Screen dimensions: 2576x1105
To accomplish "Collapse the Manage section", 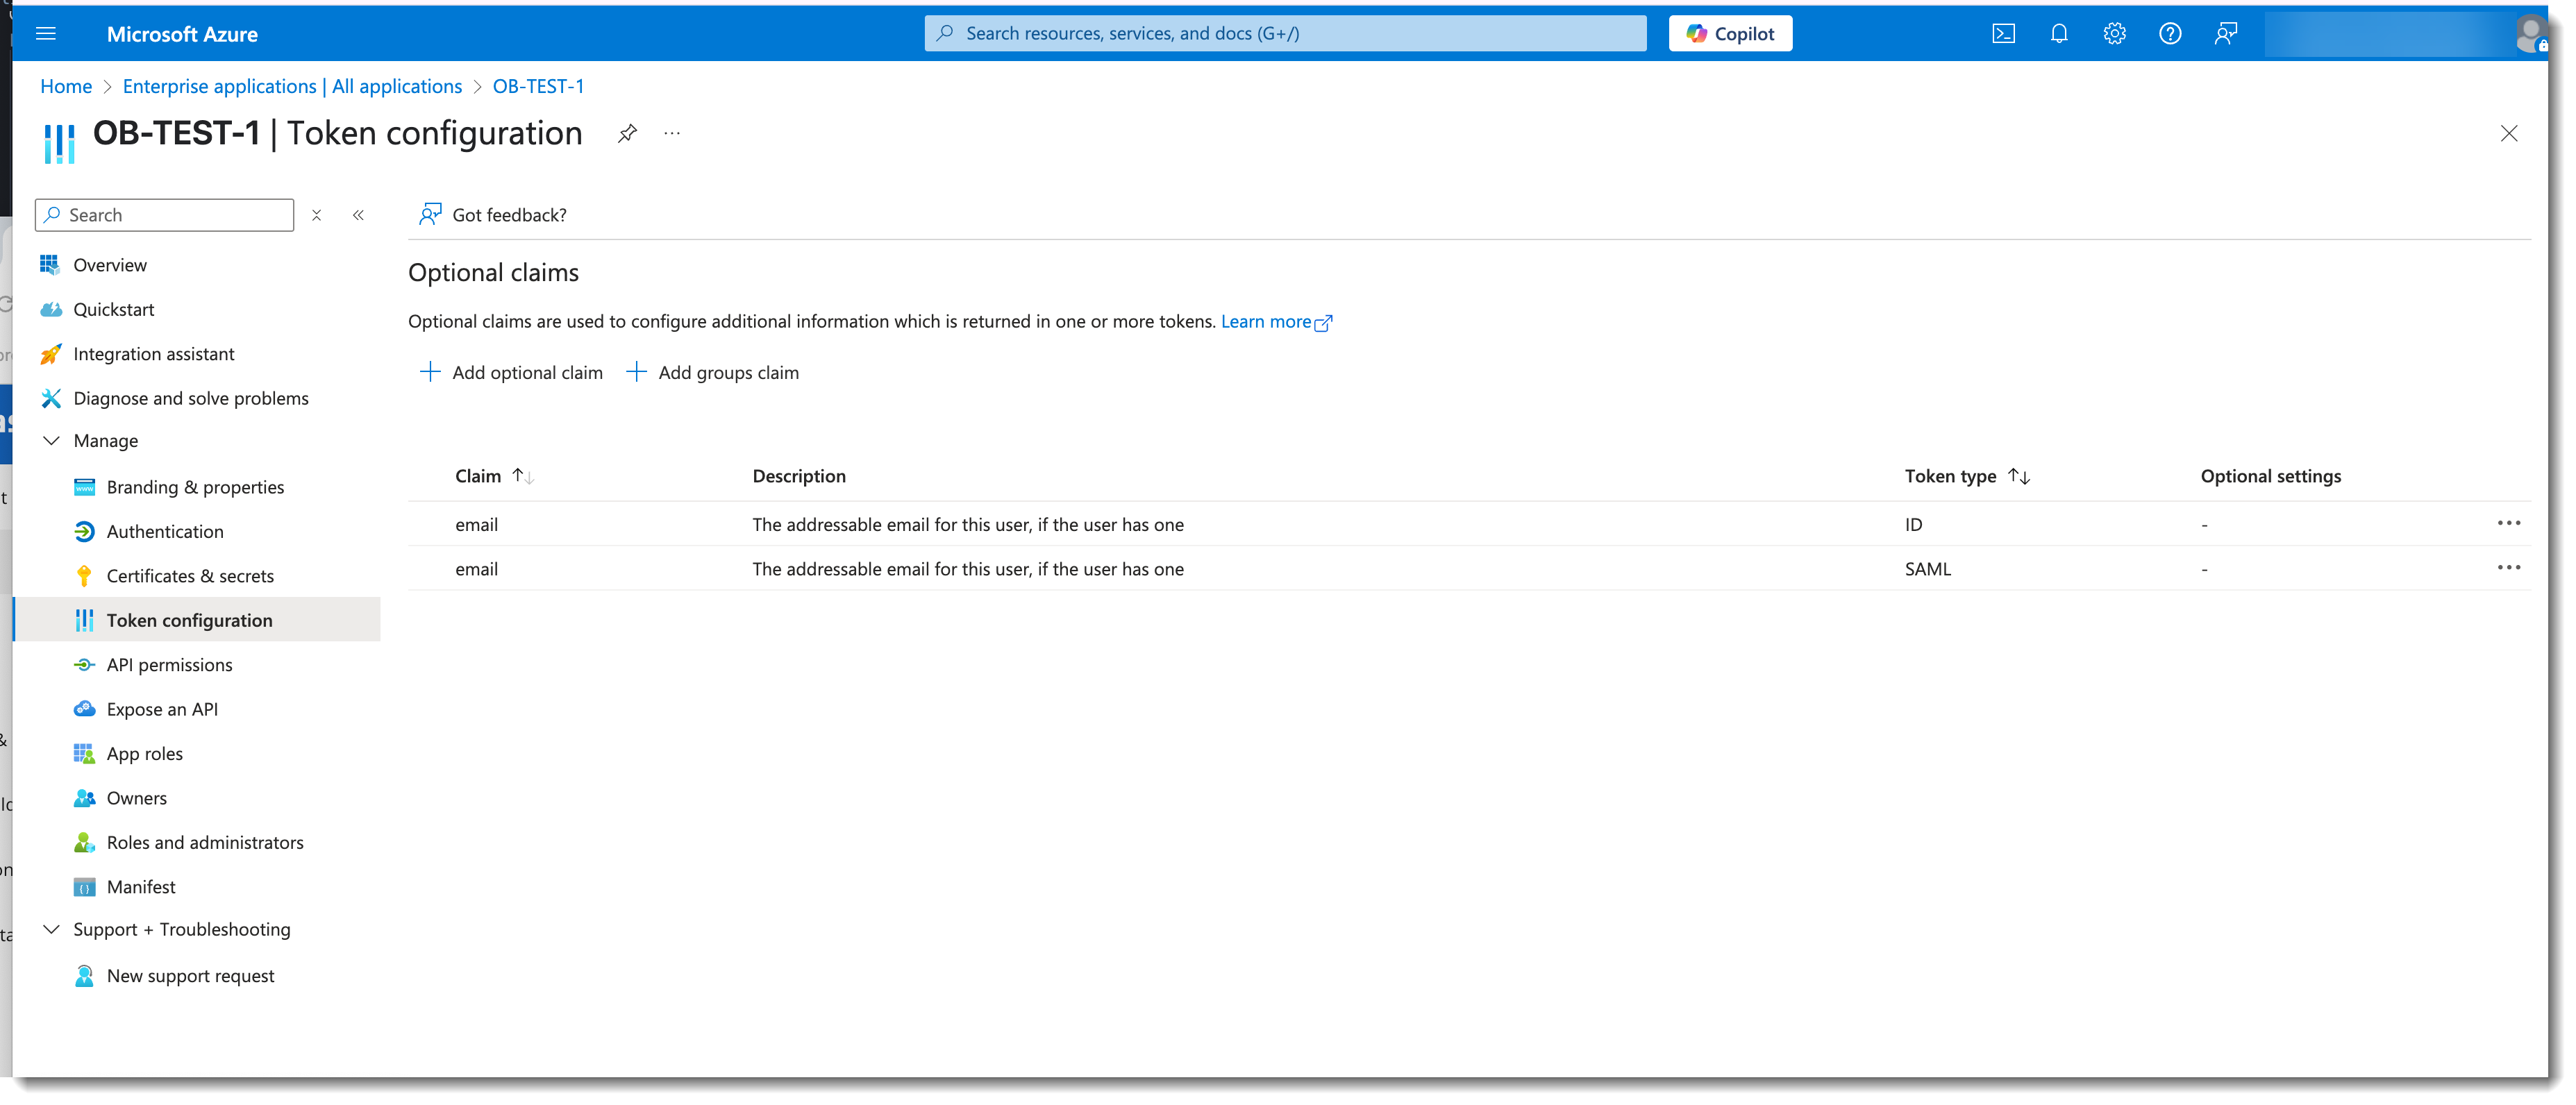I will [52, 441].
